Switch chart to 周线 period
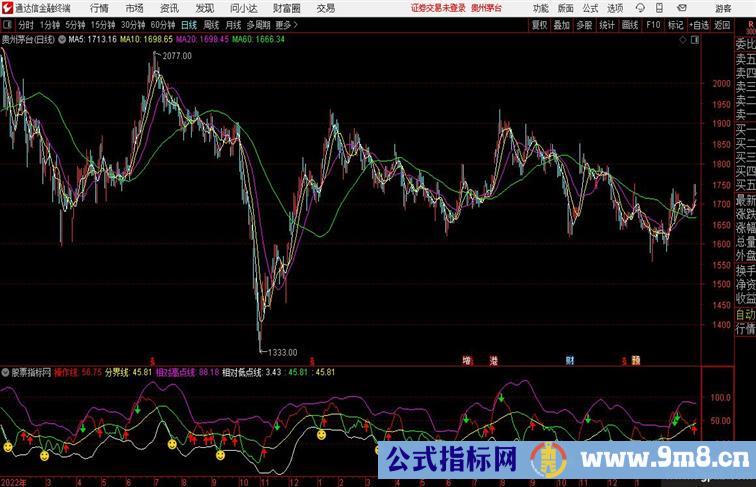The height and width of the screenshot is (487, 756). pos(211,25)
